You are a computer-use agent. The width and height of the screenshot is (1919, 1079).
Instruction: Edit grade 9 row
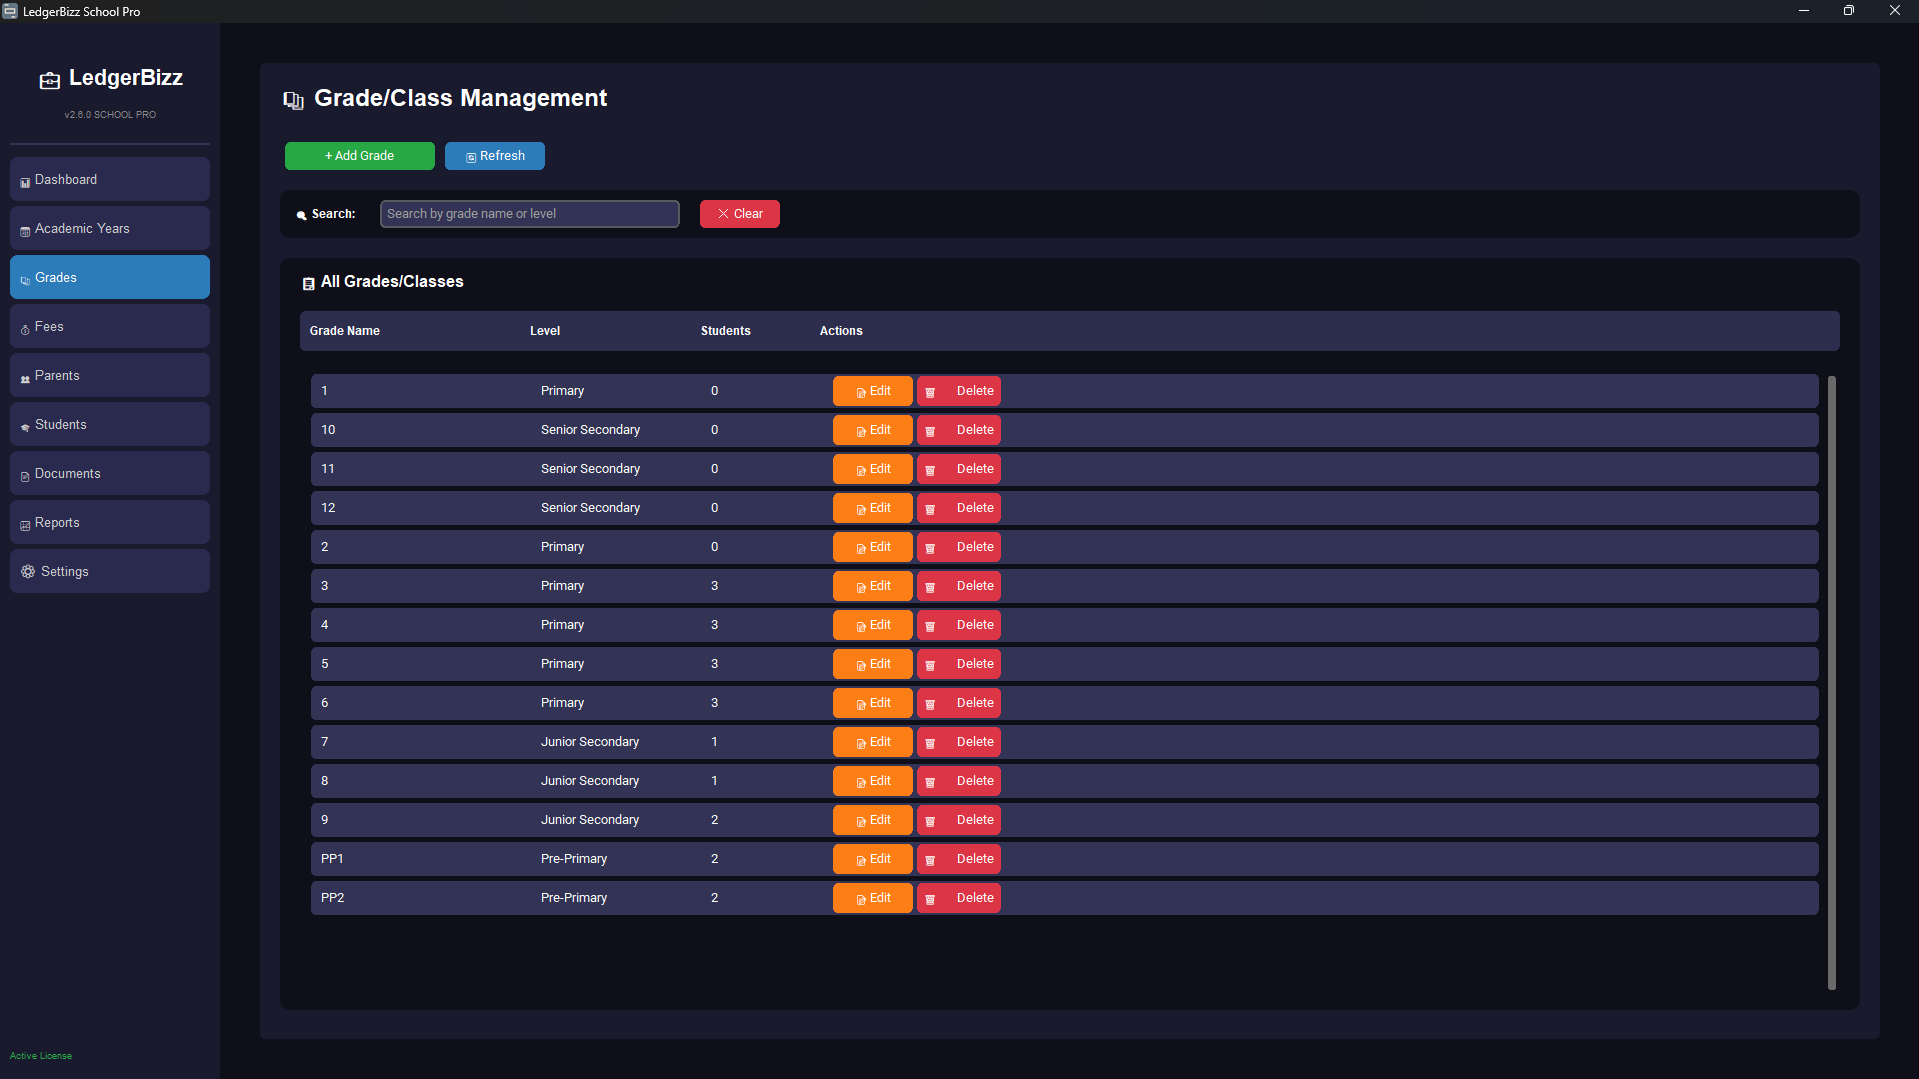873,820
